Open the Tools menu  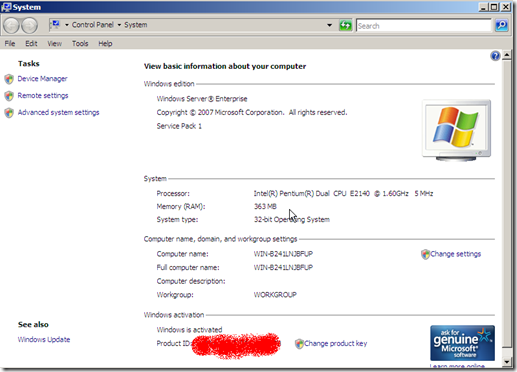(x=80, y=44)
